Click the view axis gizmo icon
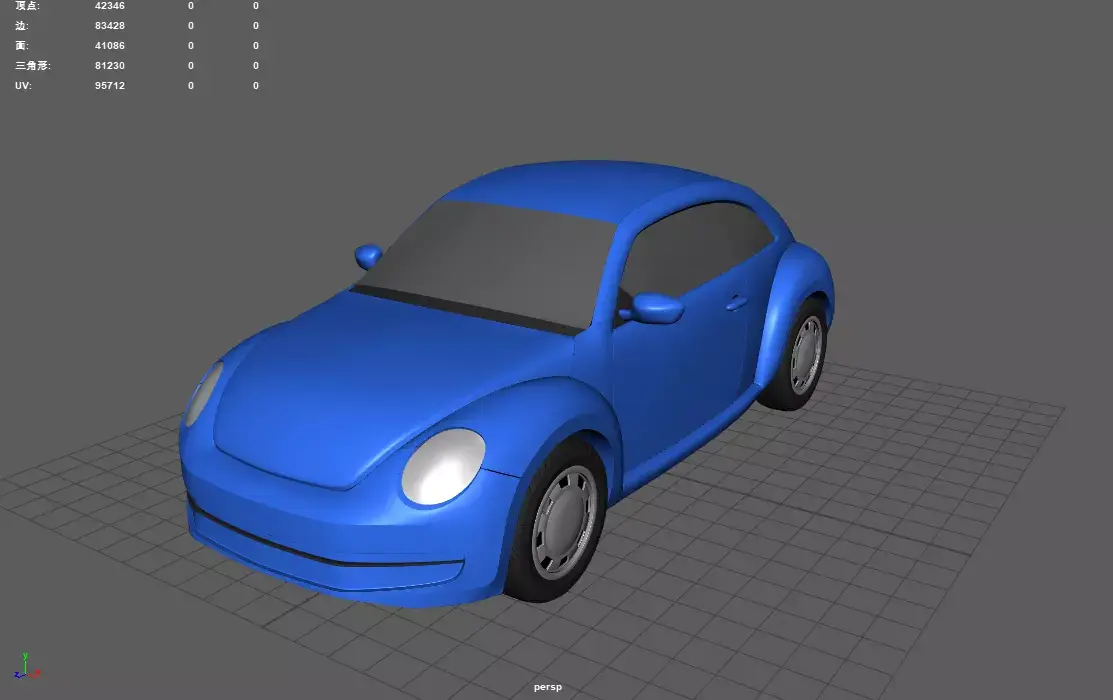Screen dimensions: 1113x700 [x=26, y=666]
